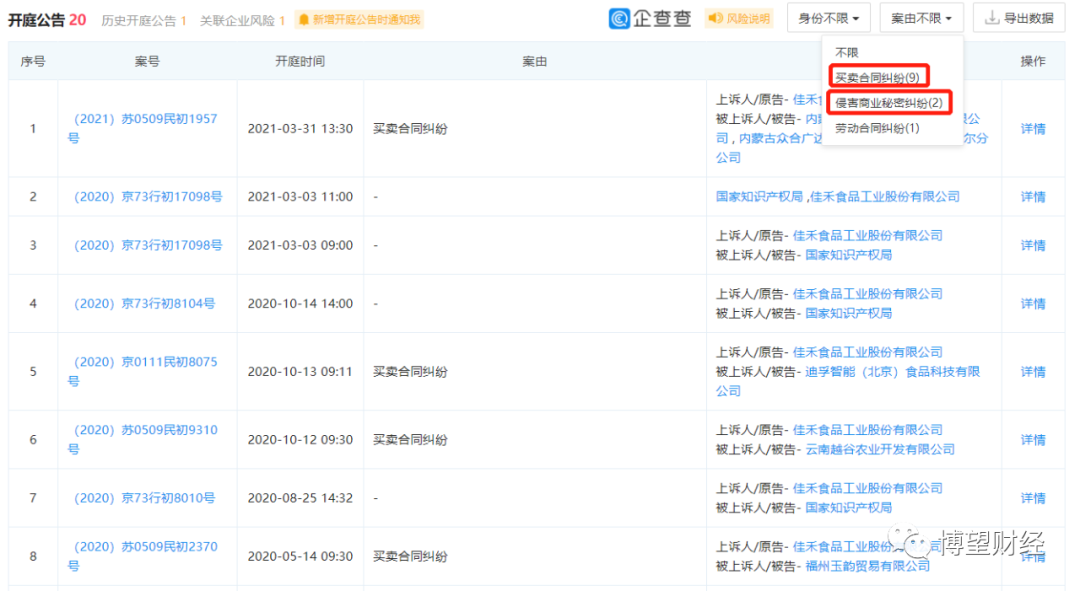The height and width of the screenshot is (591, 1080).
Task: Open 国家知识产权局 in the 11:00 hearing row
Action: (759, 196)
